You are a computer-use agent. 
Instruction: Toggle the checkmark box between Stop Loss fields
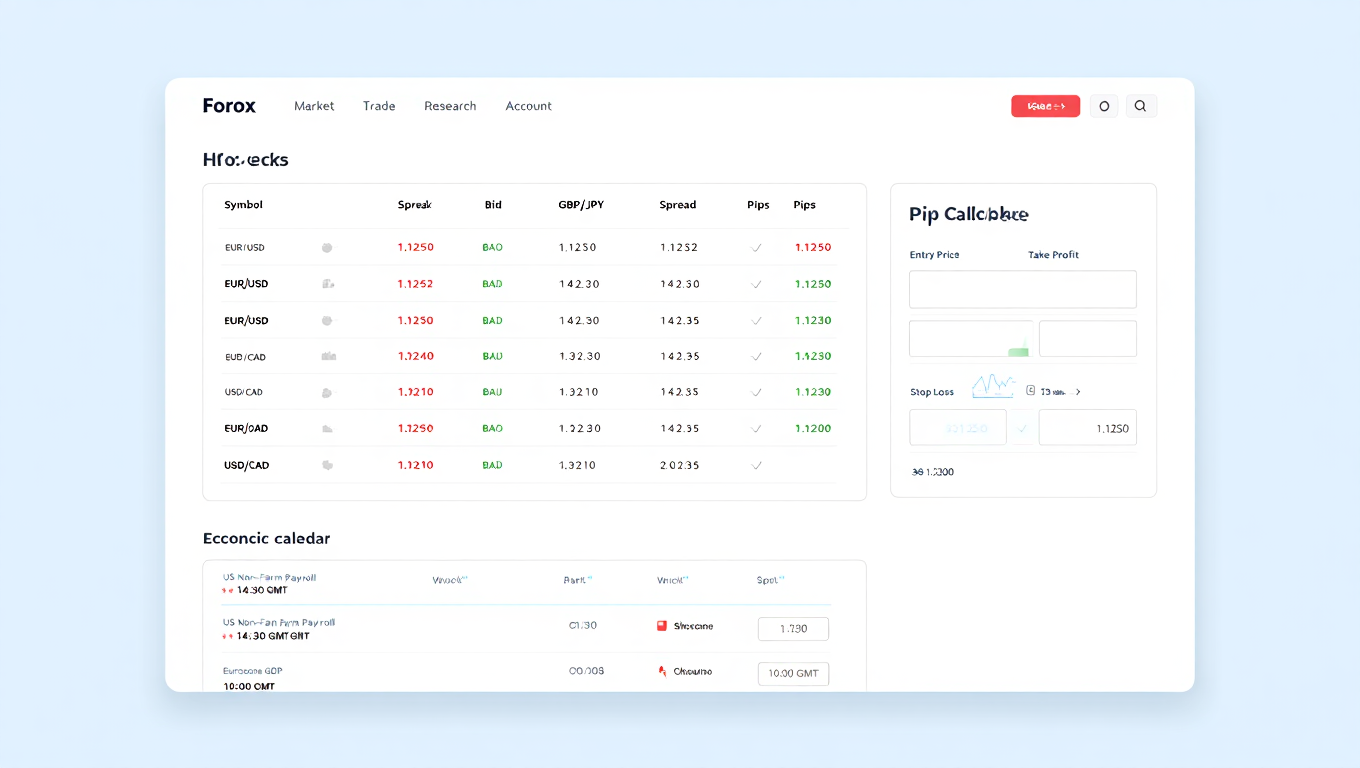[x=1022, y=428]
